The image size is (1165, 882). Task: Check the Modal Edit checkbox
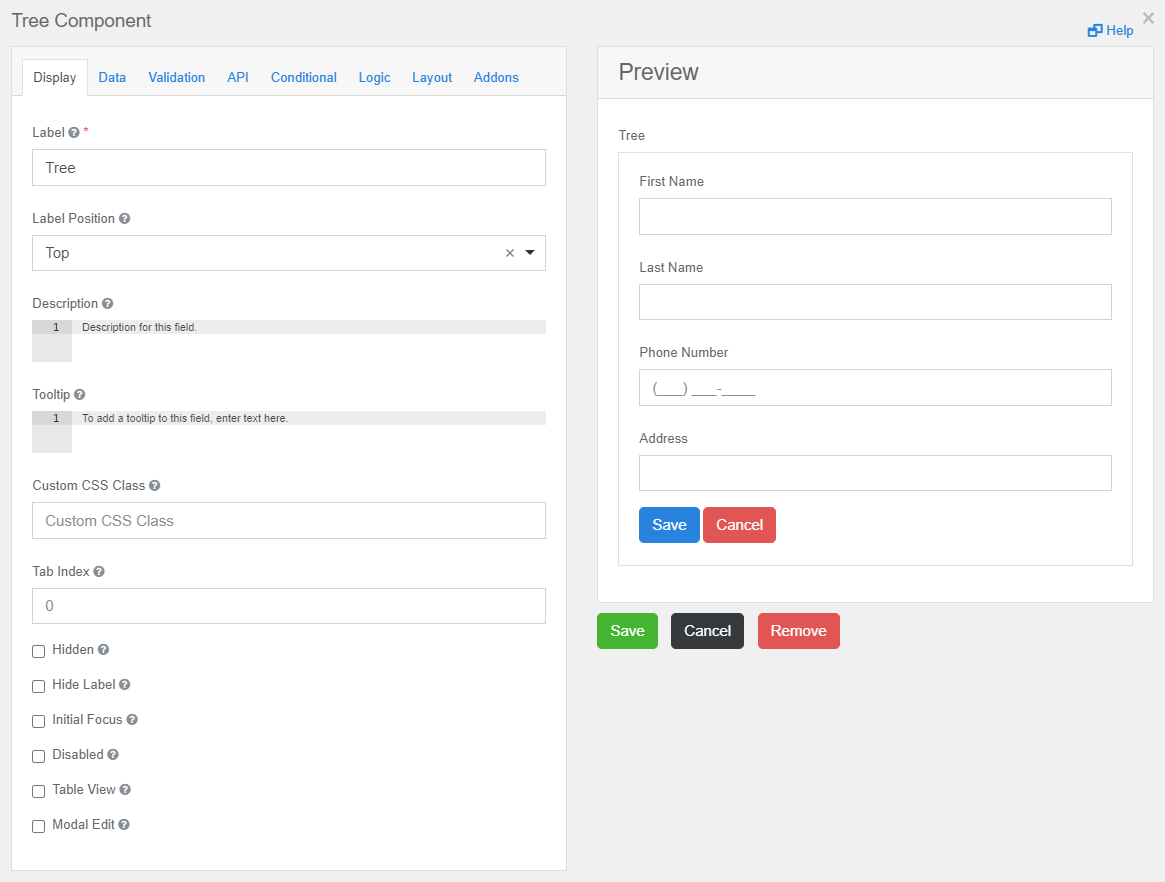click(x=39, y=826)
